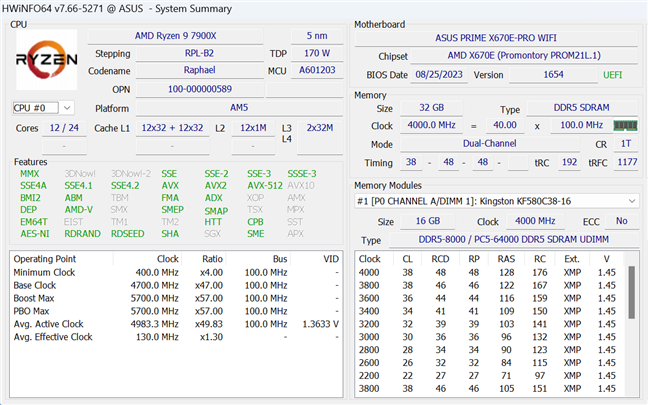Viewport: 648px width, 405px height.
Task: Click the grayed-out SGX feature label
Action: (212, 234)
